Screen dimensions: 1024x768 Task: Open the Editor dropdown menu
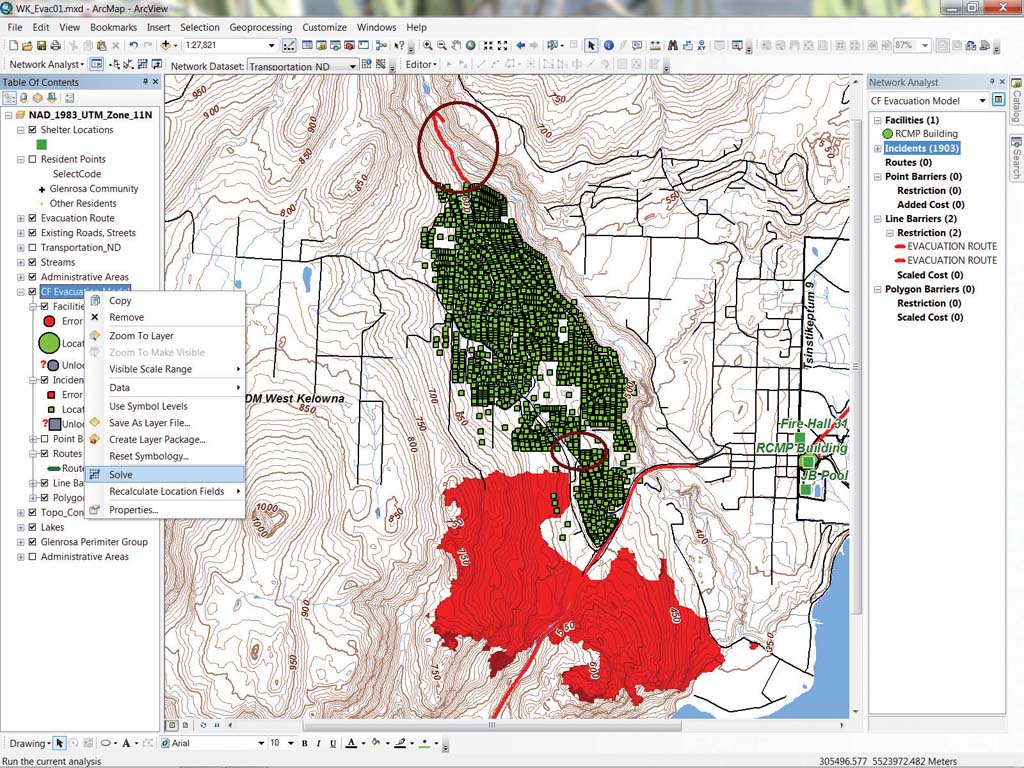421,64
